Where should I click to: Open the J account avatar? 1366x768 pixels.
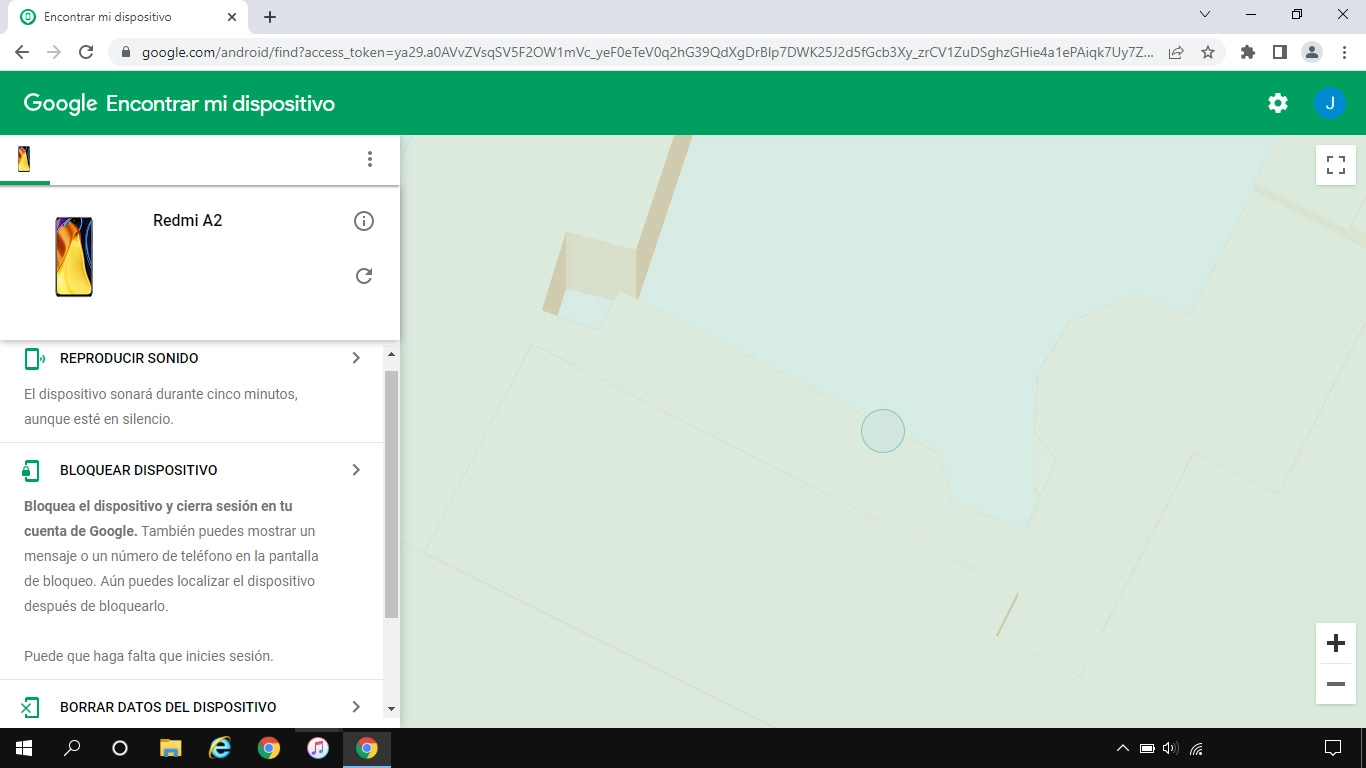(x=1330, y=102)
